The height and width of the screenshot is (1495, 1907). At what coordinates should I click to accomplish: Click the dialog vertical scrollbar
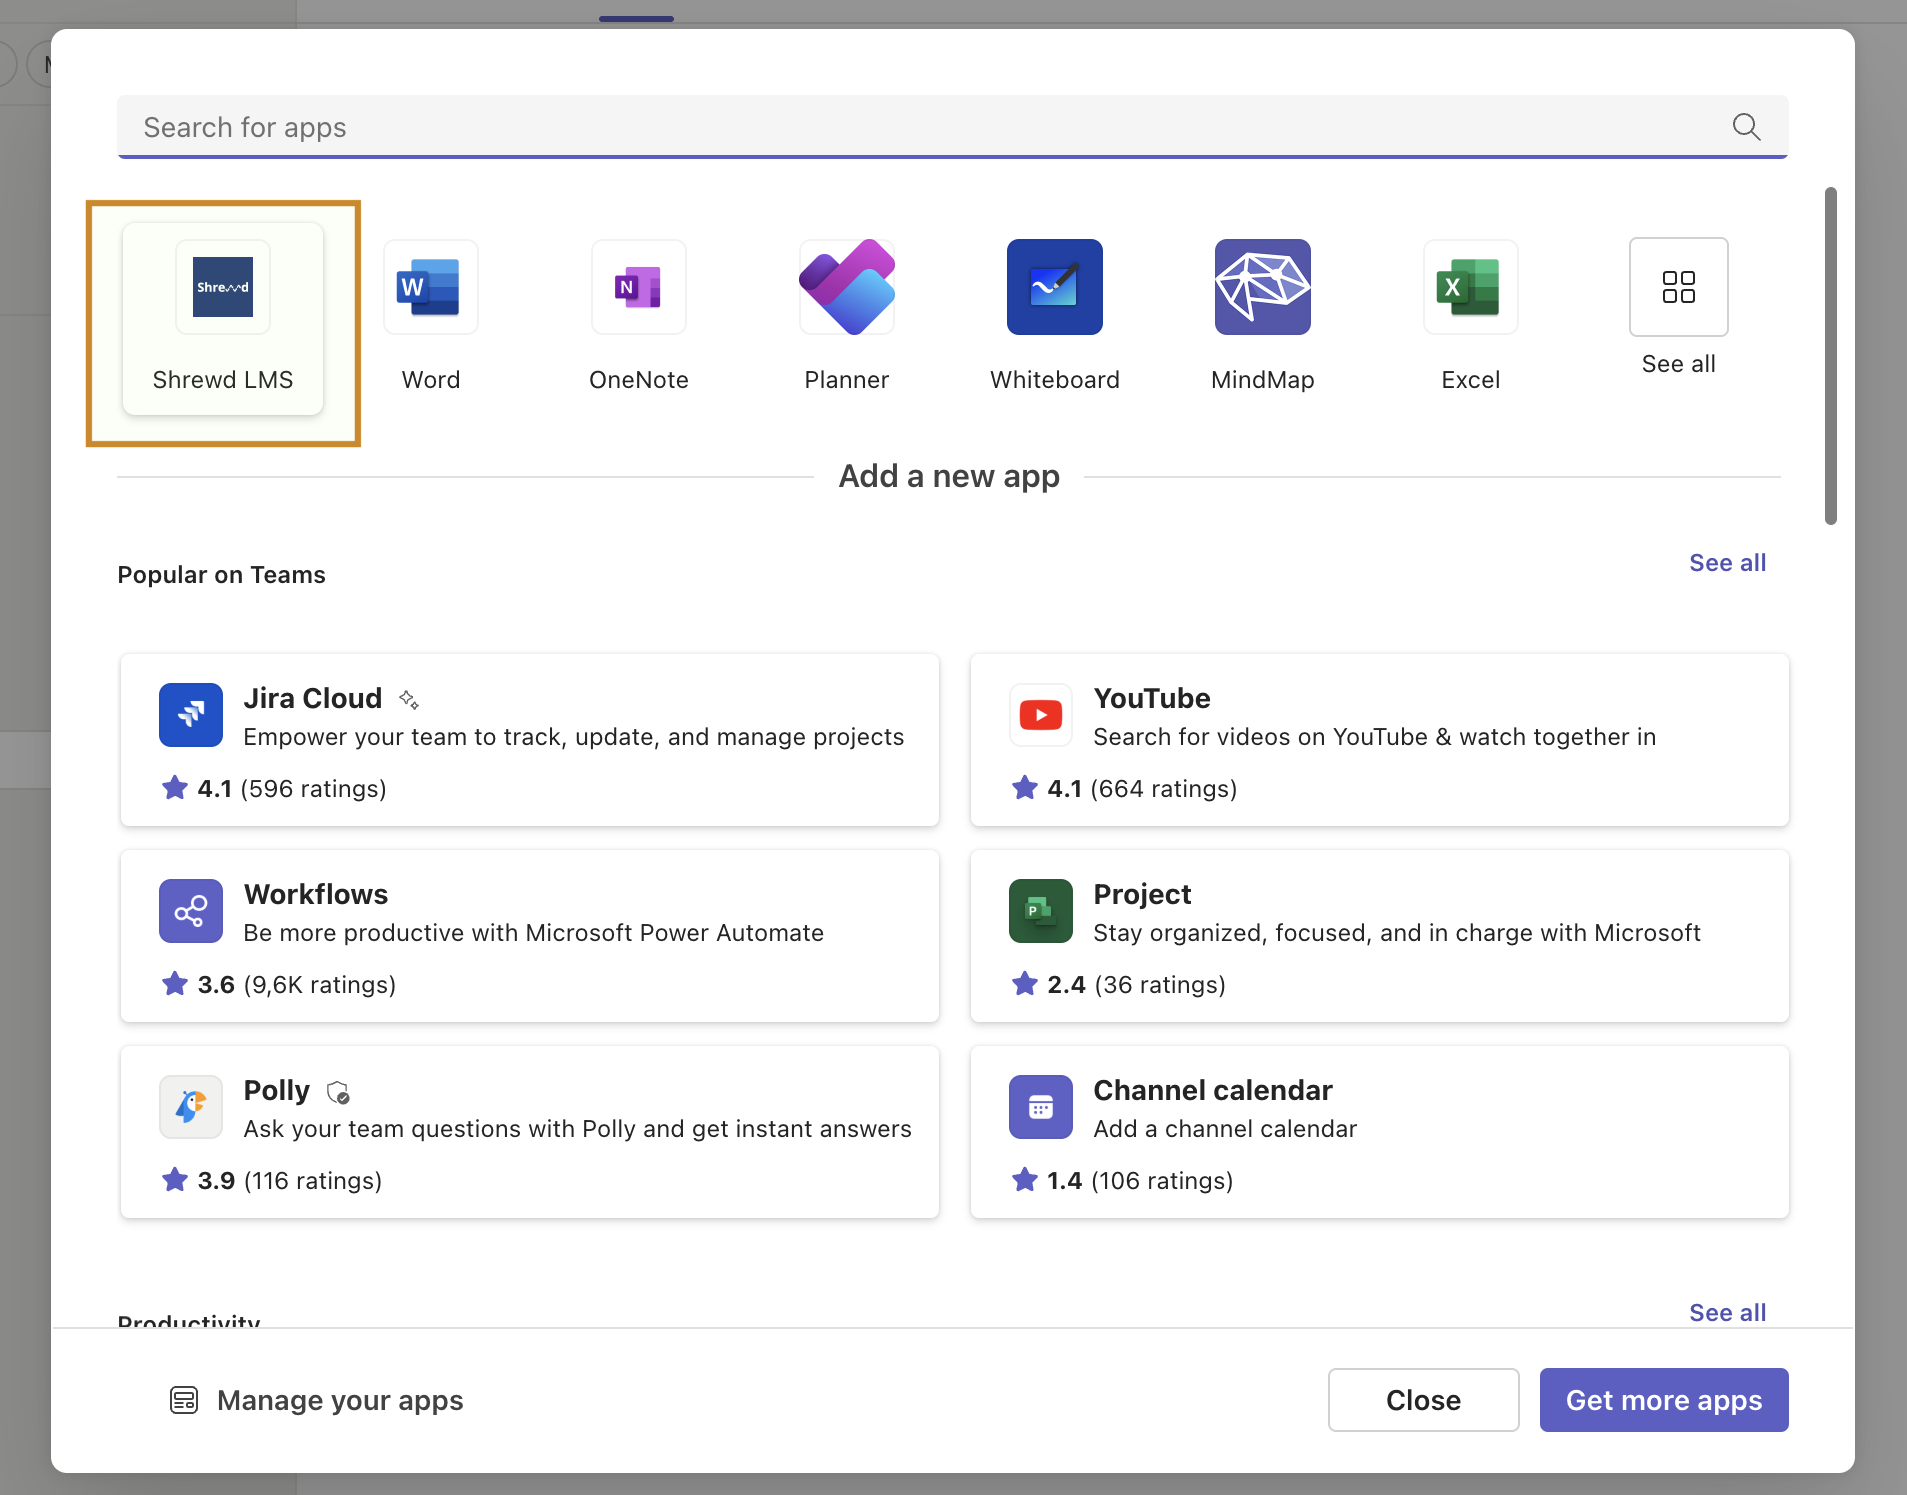[1830, 355]
